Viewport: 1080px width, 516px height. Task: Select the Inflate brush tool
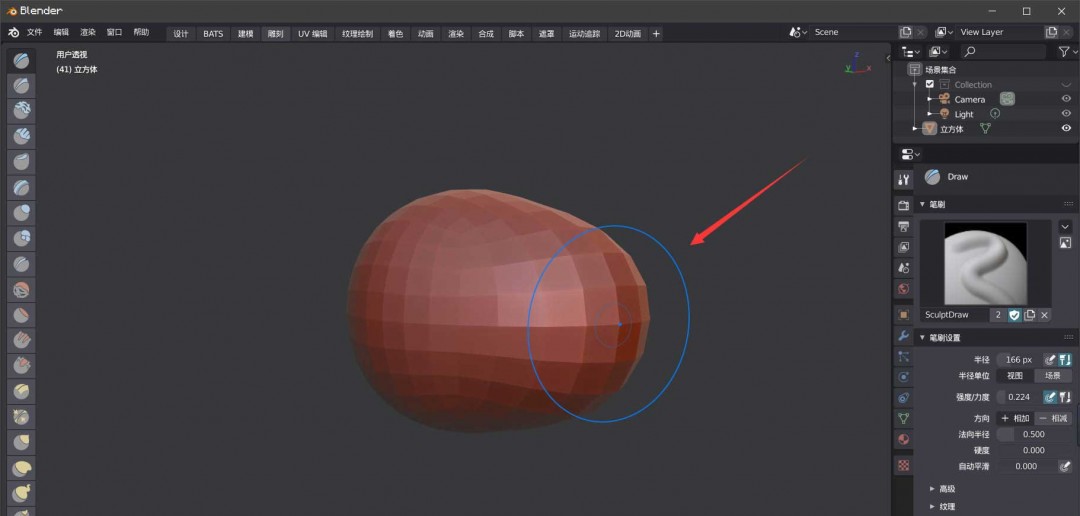pos(21,212)
